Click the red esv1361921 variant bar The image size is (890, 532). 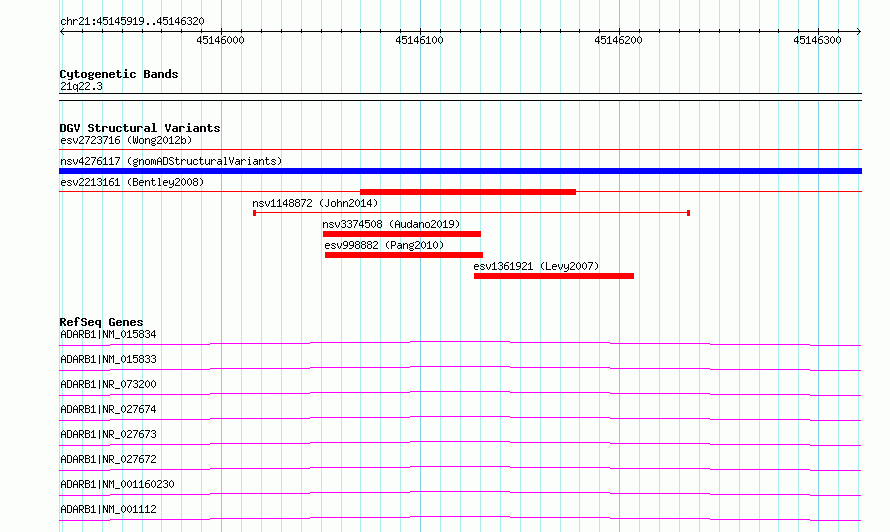click(554, 276)
